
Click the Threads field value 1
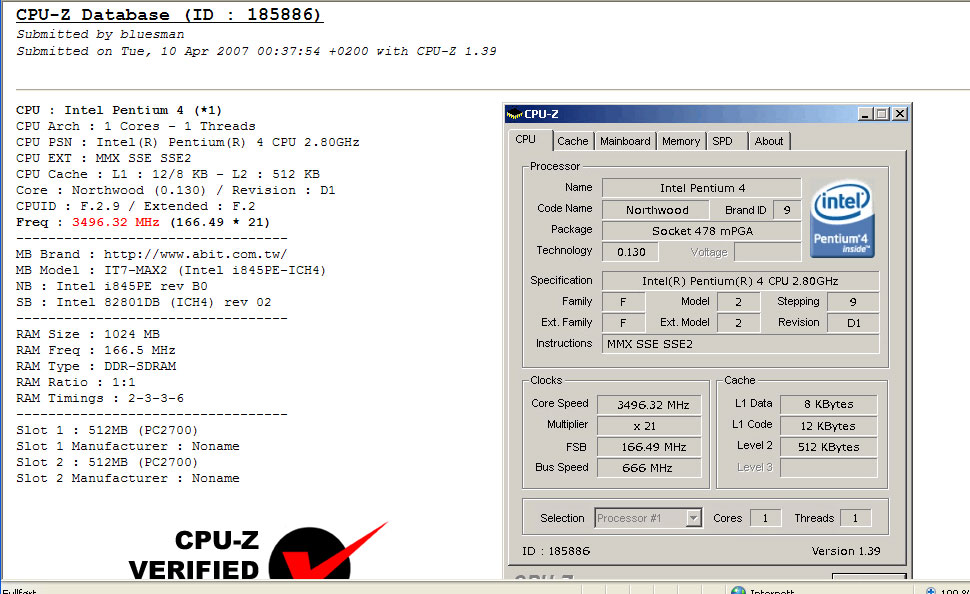click(856, 518)
